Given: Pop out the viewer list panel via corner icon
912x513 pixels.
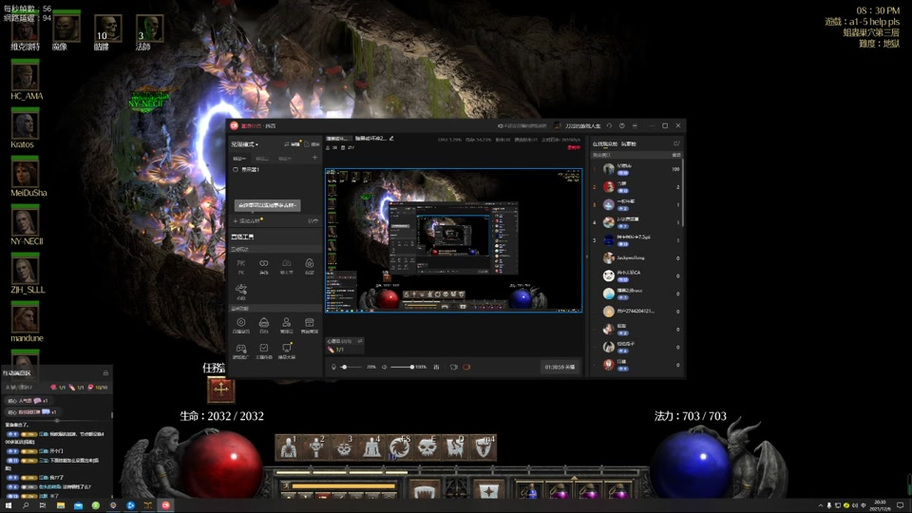Looking at the screenshot, I should [x=676, y=143].
